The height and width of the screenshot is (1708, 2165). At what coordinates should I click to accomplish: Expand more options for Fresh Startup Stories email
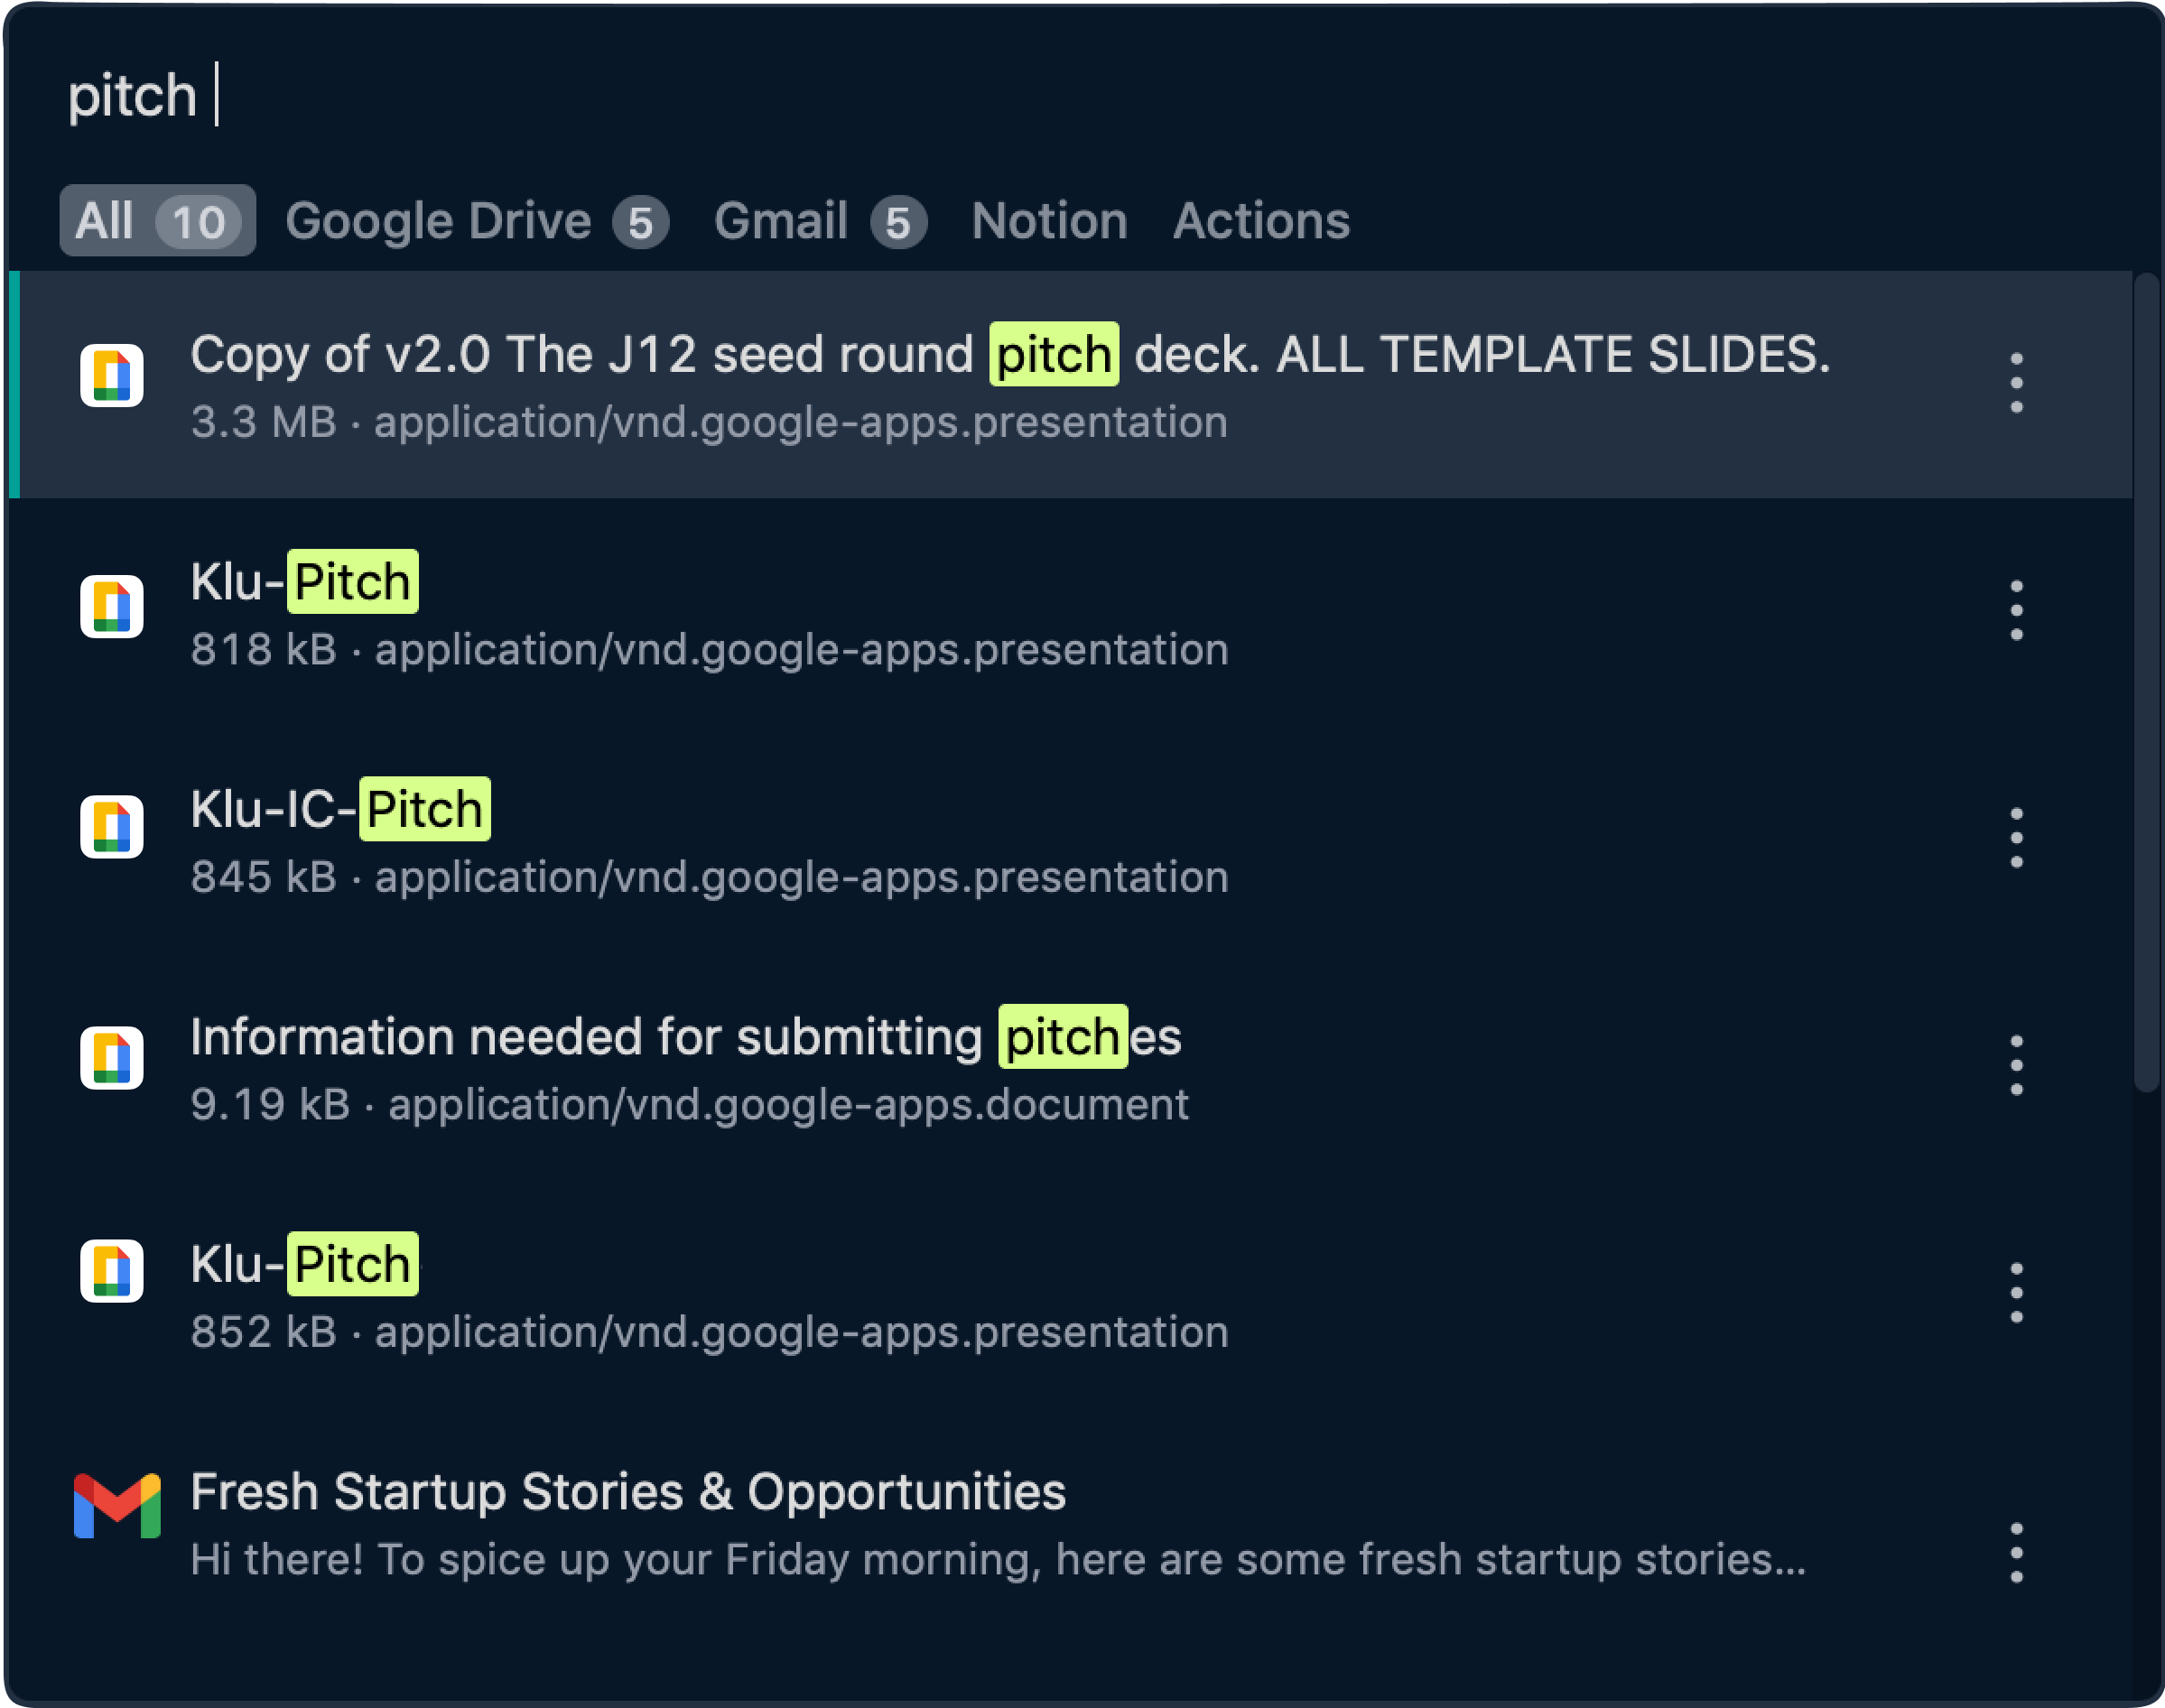click(x=2015, y=1553)
